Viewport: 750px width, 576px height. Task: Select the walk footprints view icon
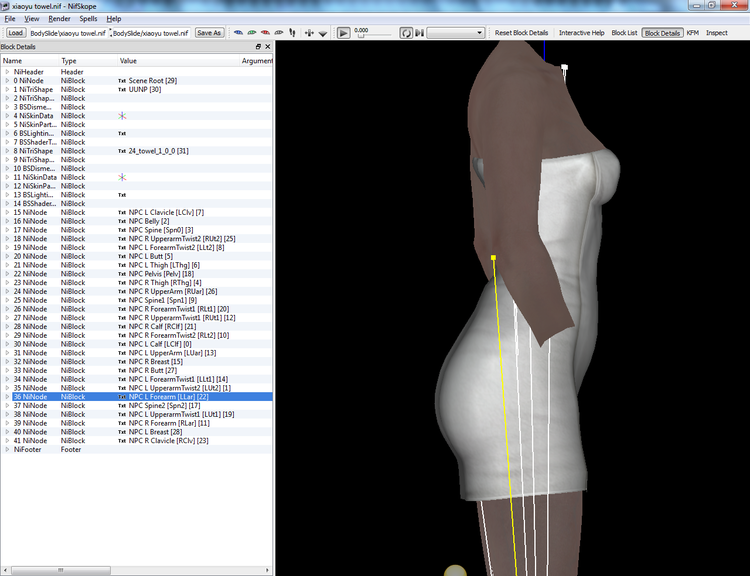point(292,33)
